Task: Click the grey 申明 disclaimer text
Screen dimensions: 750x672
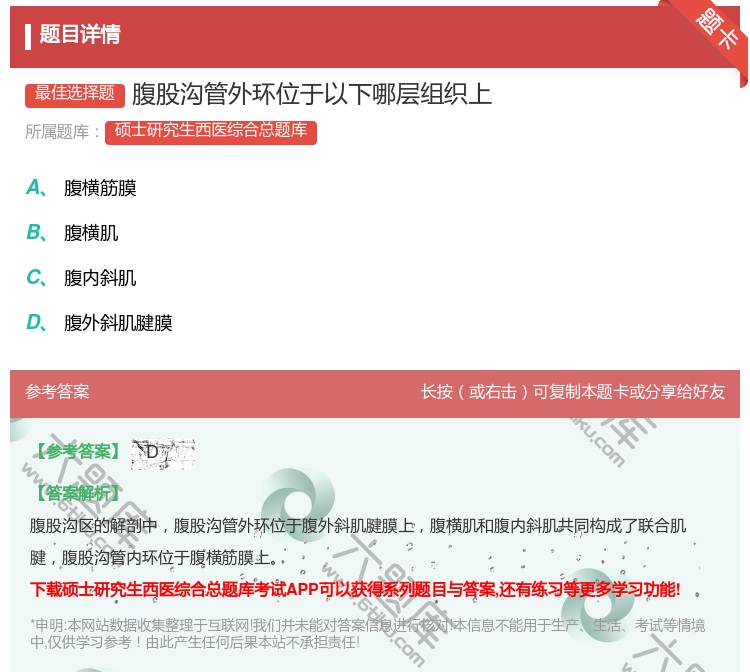Action: tap(367, 633)
